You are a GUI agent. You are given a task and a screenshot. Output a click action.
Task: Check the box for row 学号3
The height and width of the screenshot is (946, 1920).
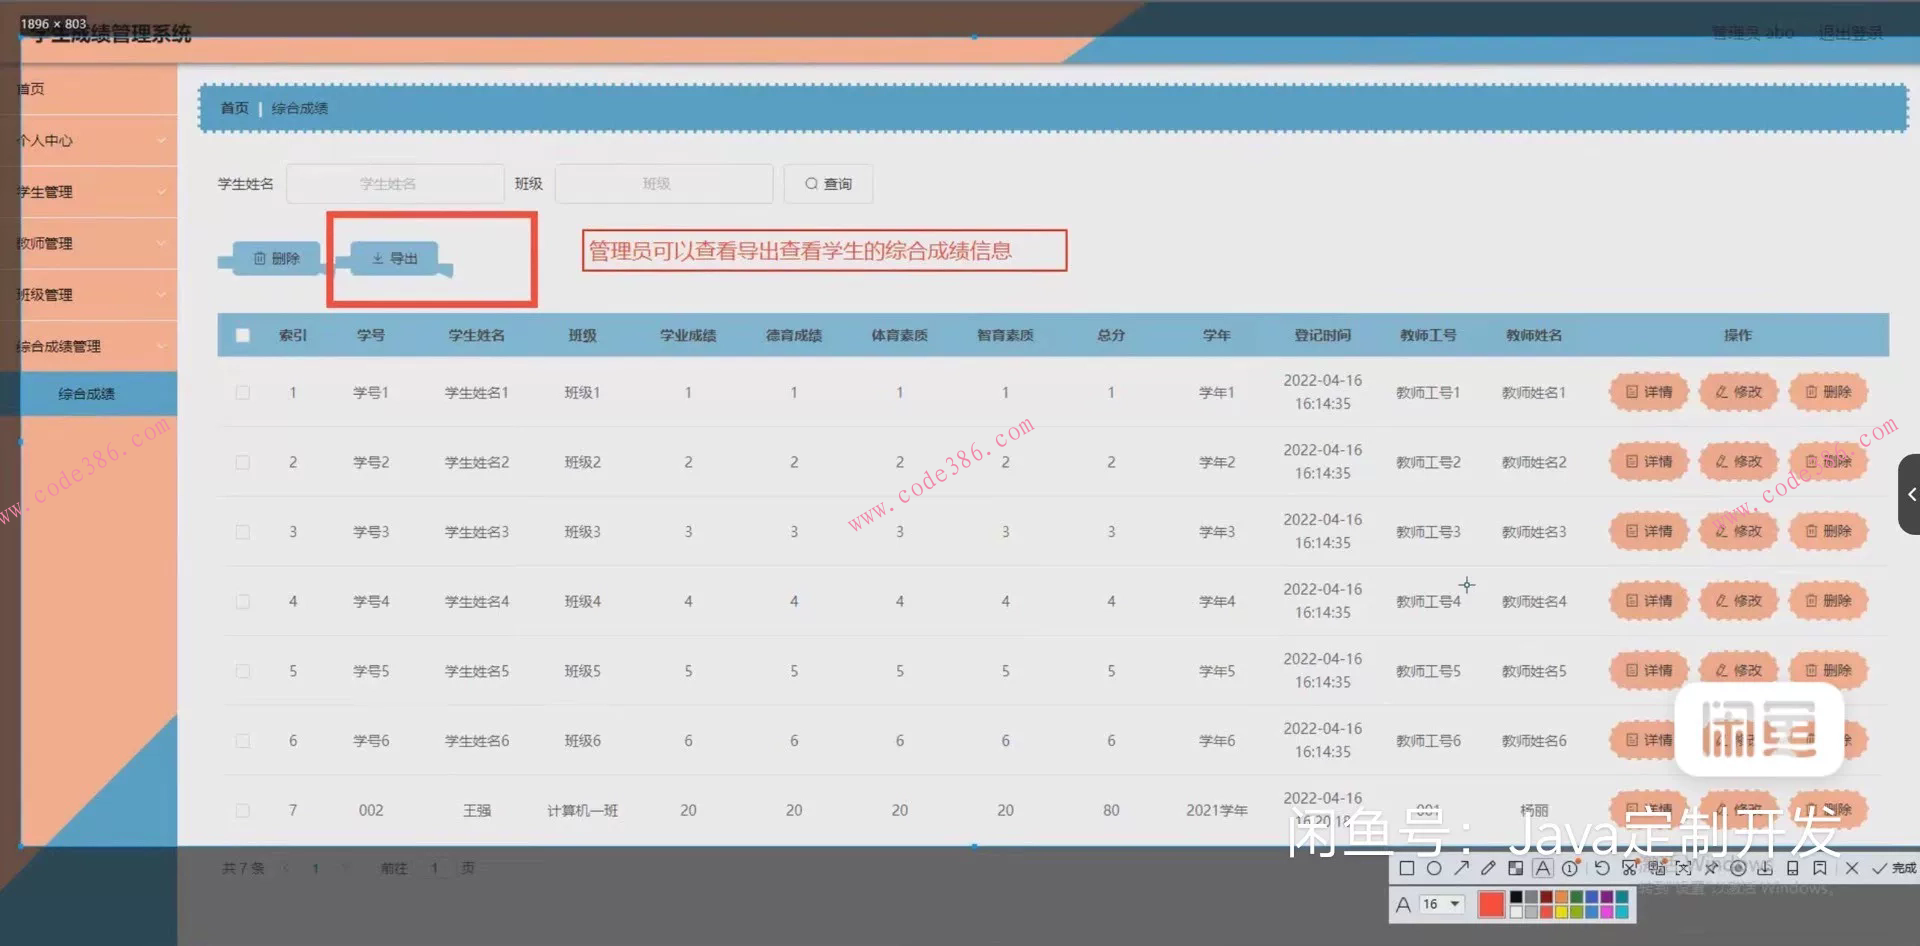coord(243,532)
